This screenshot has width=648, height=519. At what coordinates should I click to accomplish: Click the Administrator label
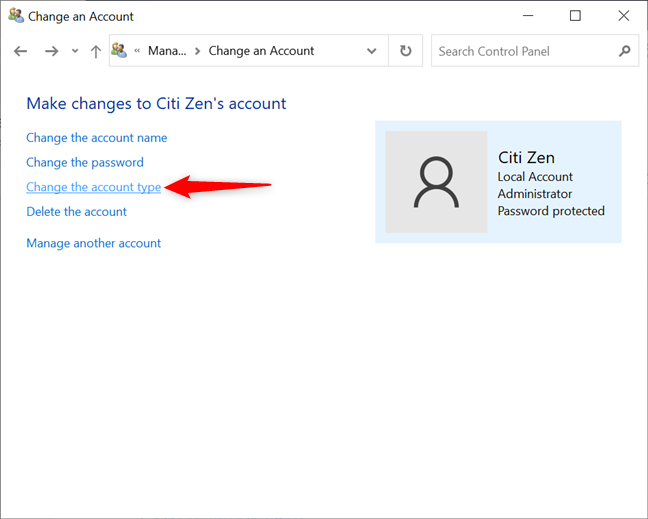[535, 194]
